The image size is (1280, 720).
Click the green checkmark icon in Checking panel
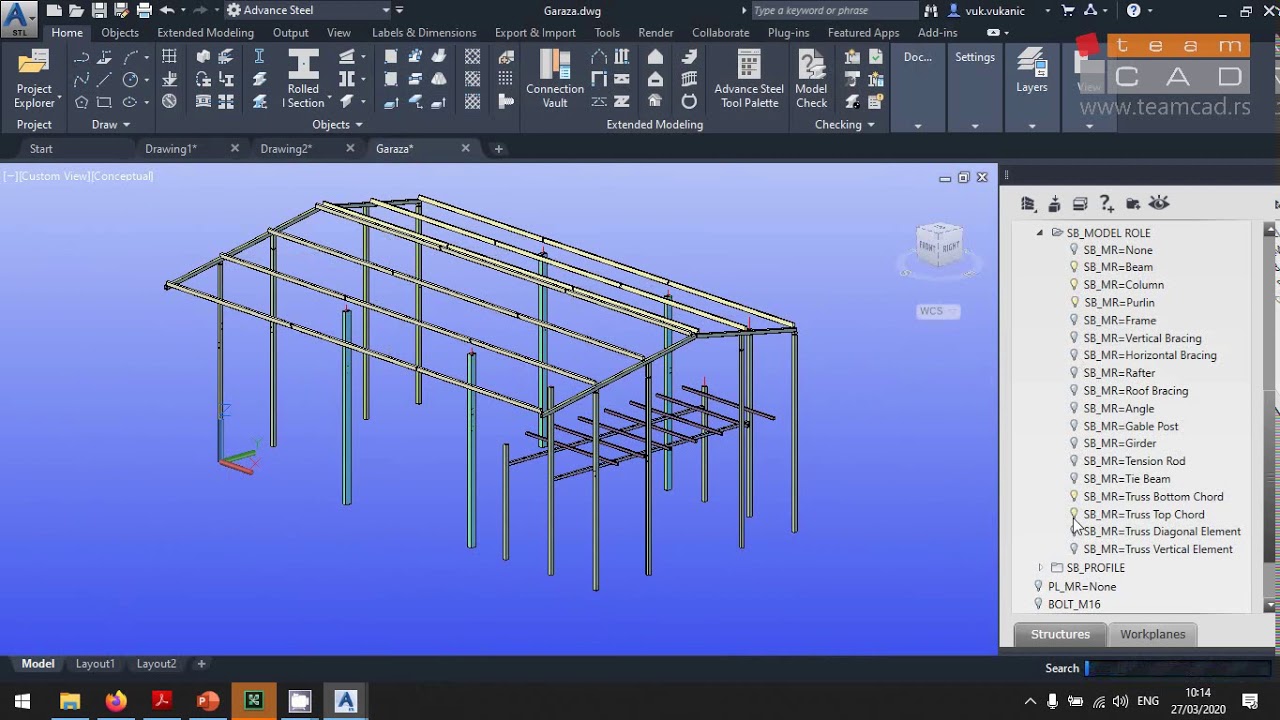pyautogui.click(x=876, y=57)
